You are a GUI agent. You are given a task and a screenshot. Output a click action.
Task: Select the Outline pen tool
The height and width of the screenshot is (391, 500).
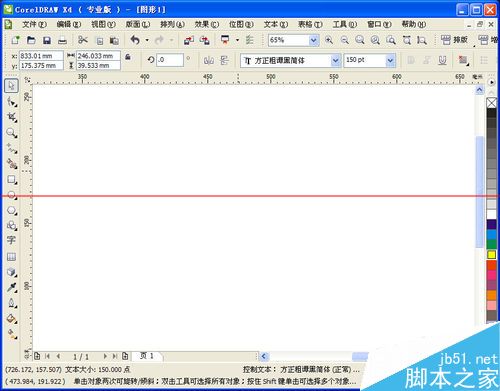[11, 303]
